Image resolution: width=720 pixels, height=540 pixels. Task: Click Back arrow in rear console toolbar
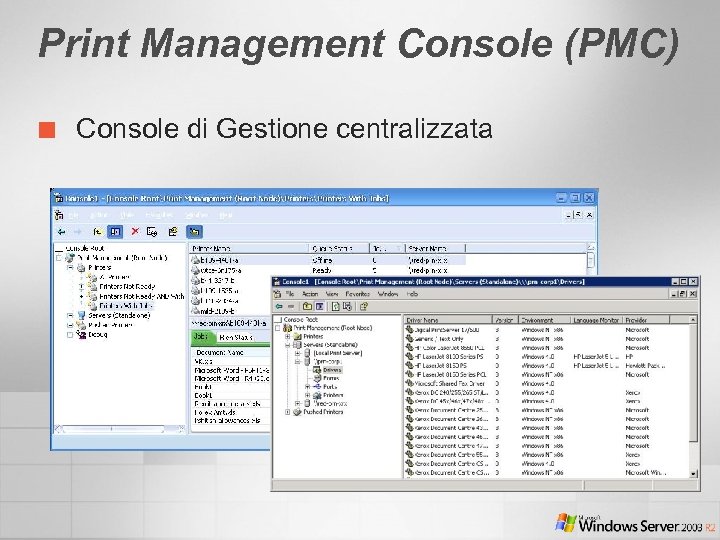click(x=61, y=232)
